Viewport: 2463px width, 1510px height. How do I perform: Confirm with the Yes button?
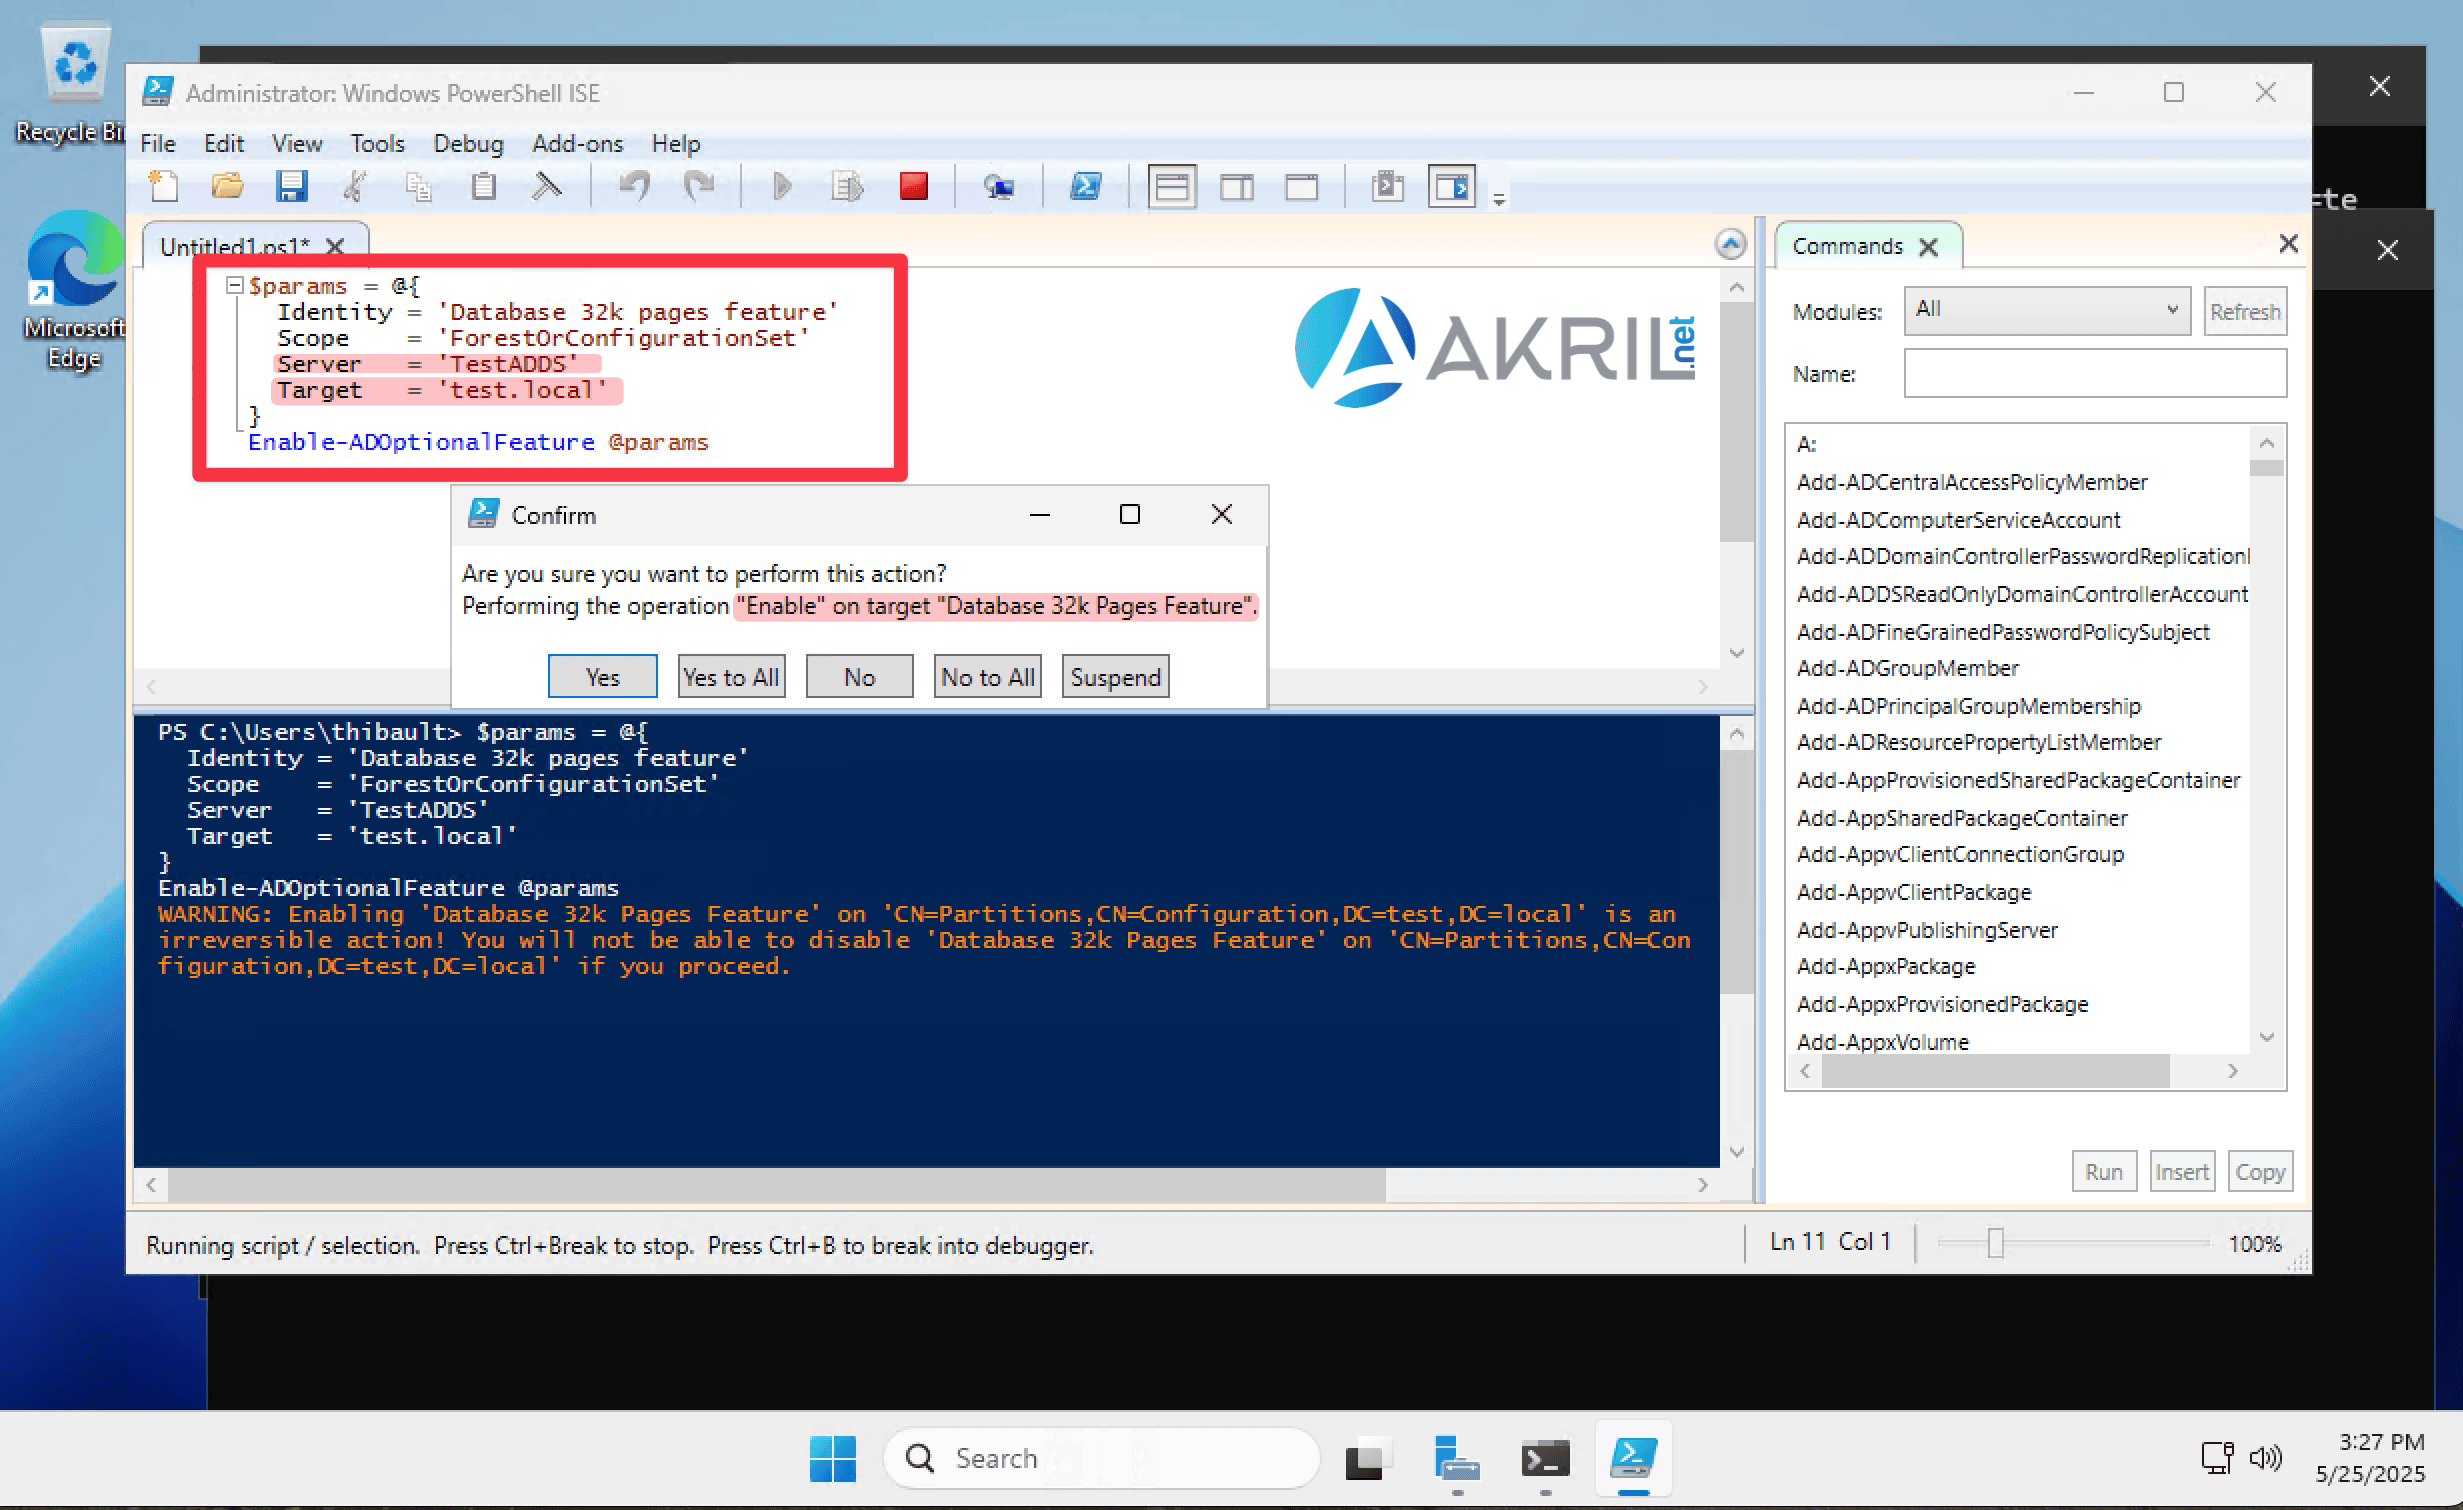tap(602, 677)
